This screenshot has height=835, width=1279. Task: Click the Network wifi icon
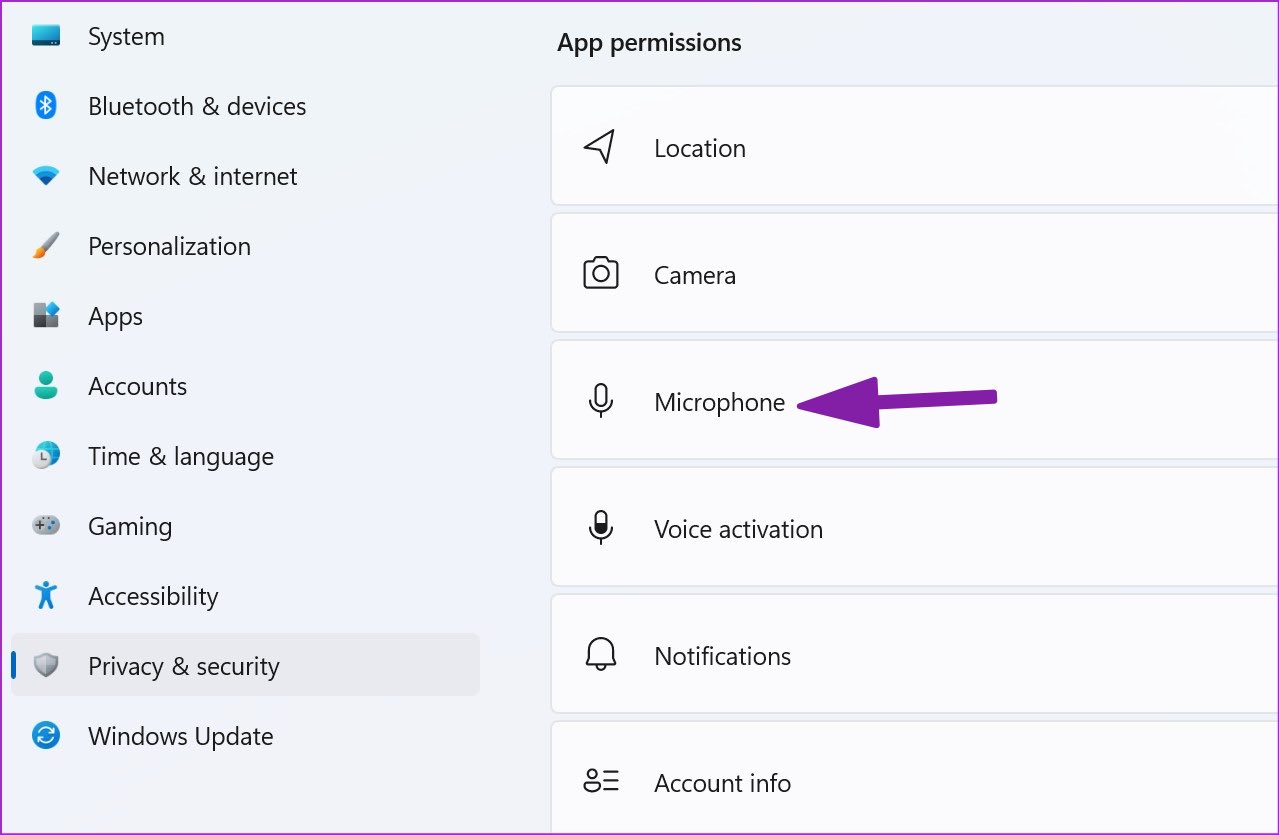coord(46,176)
